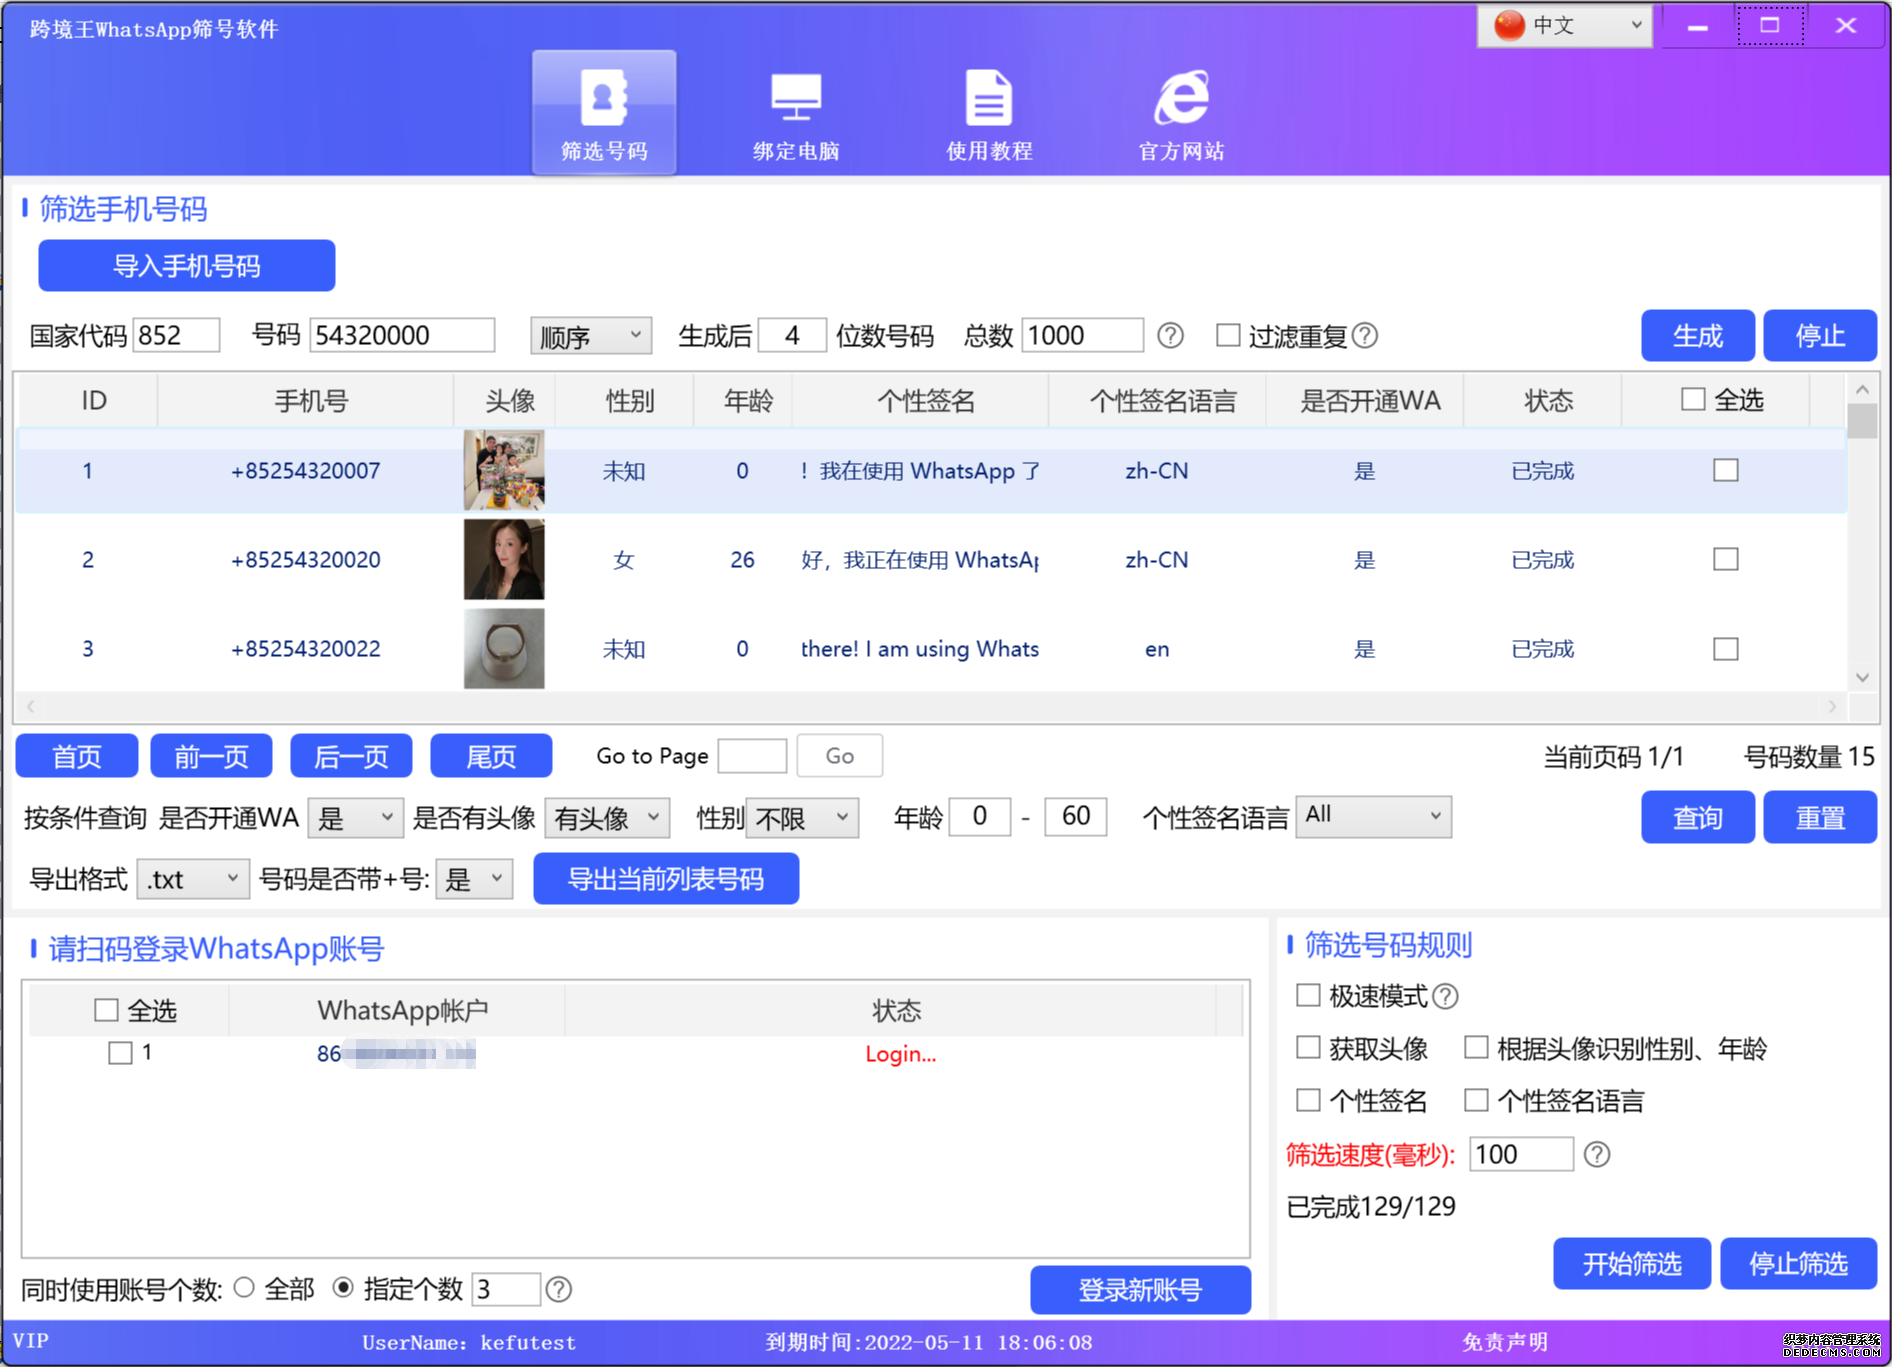Click the help icon beside 过滤重复 option

coord(1365,336)
